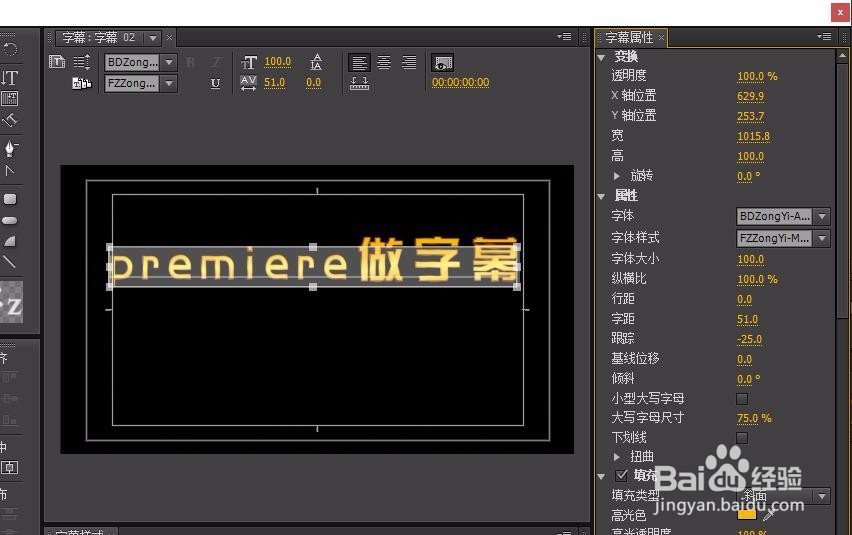This screenshot has width=852, height=535.
Task: Toggle Underline formatting button
Action: click(x=215, y=83)
